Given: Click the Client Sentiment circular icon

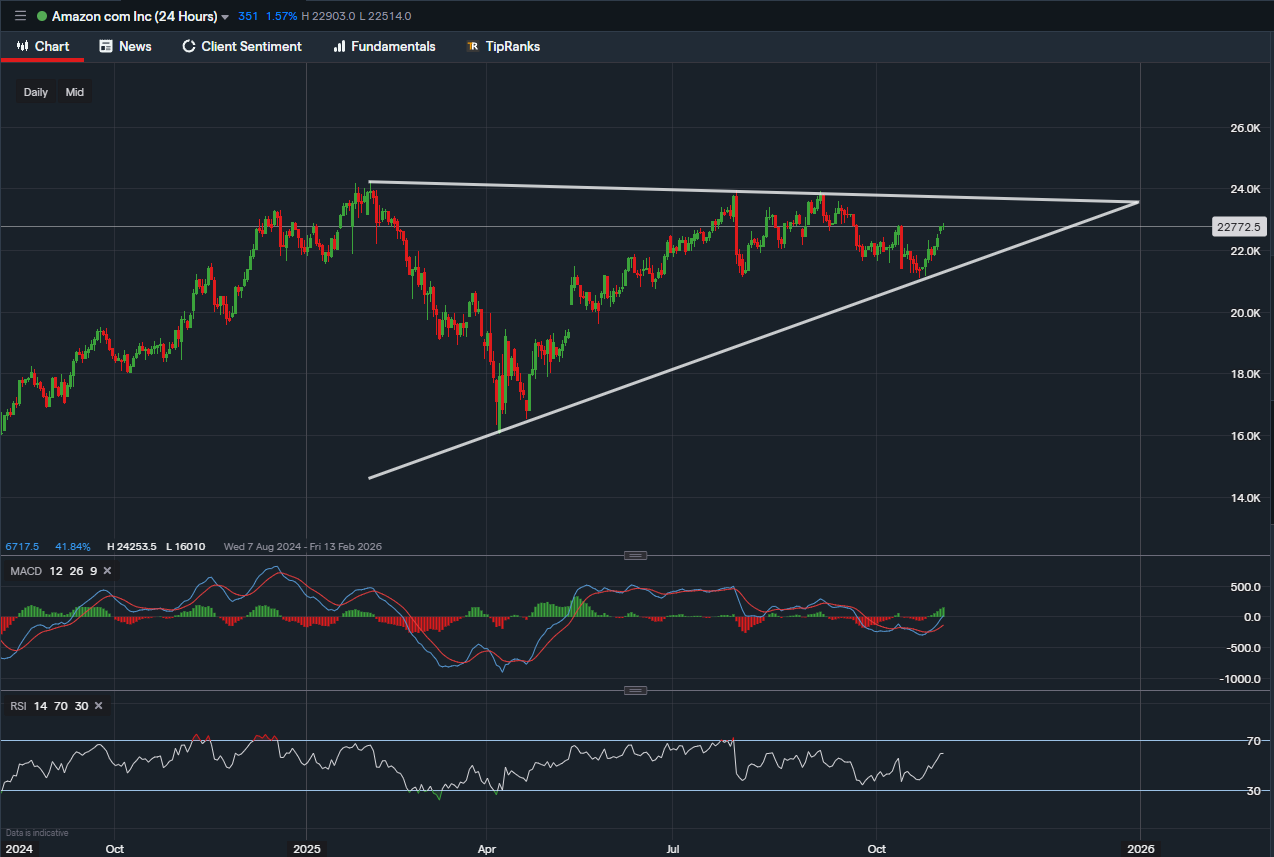Looking at the screenshot, I should click(188, 46).
